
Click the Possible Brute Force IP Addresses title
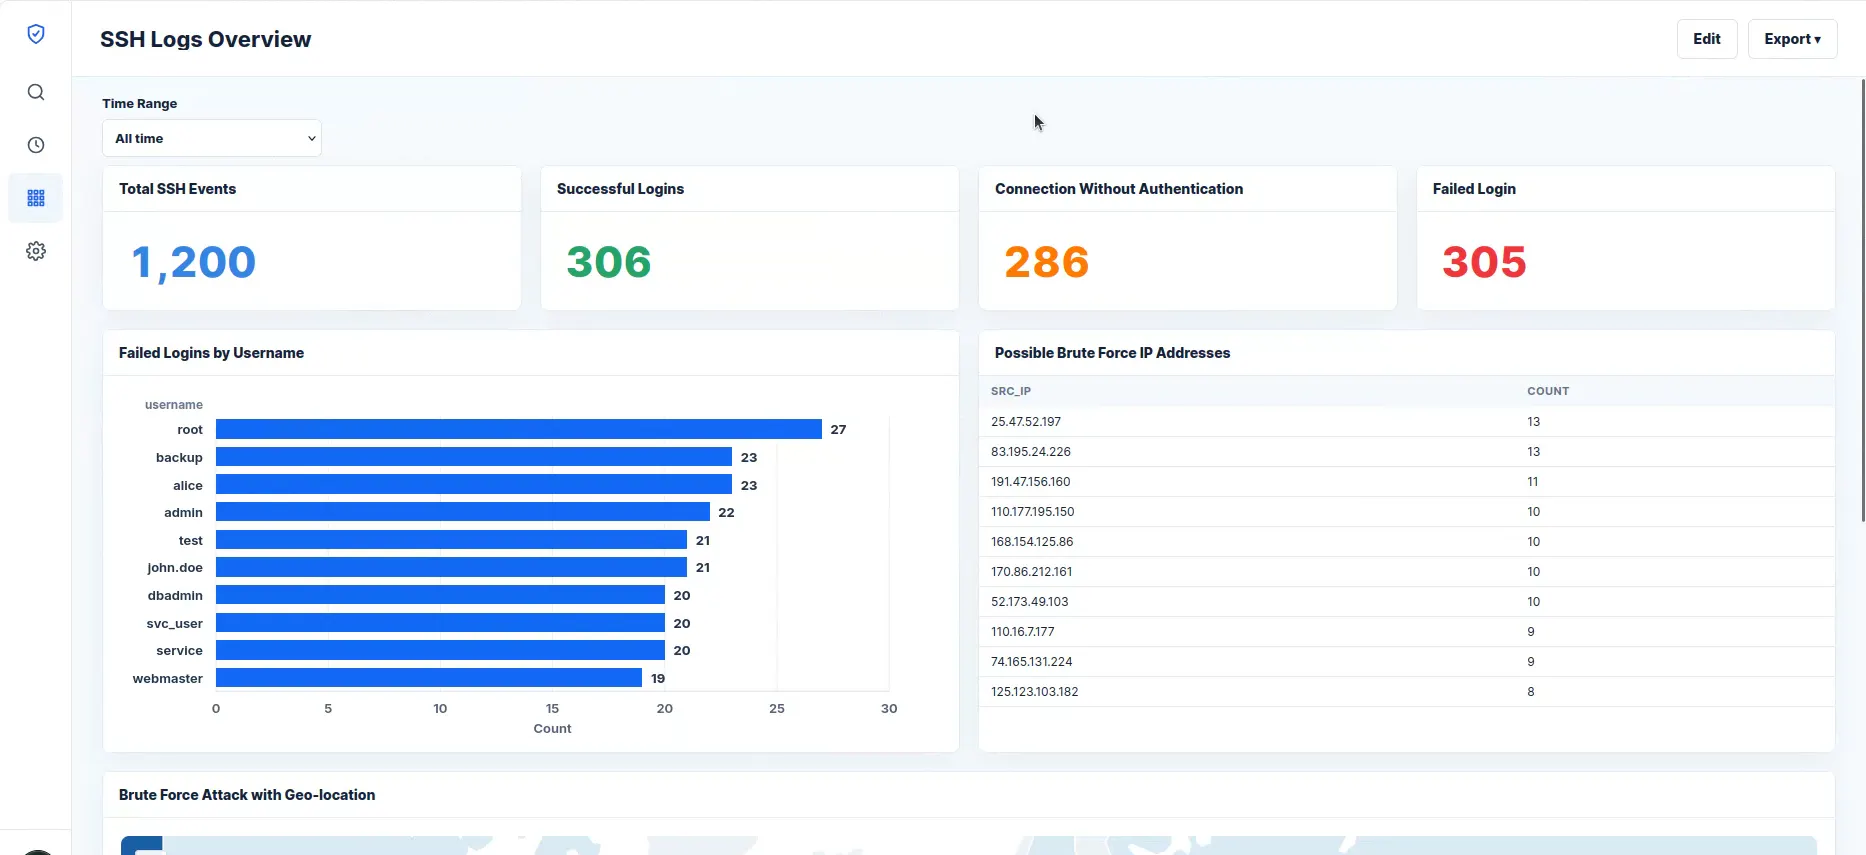coord(1112,353)
